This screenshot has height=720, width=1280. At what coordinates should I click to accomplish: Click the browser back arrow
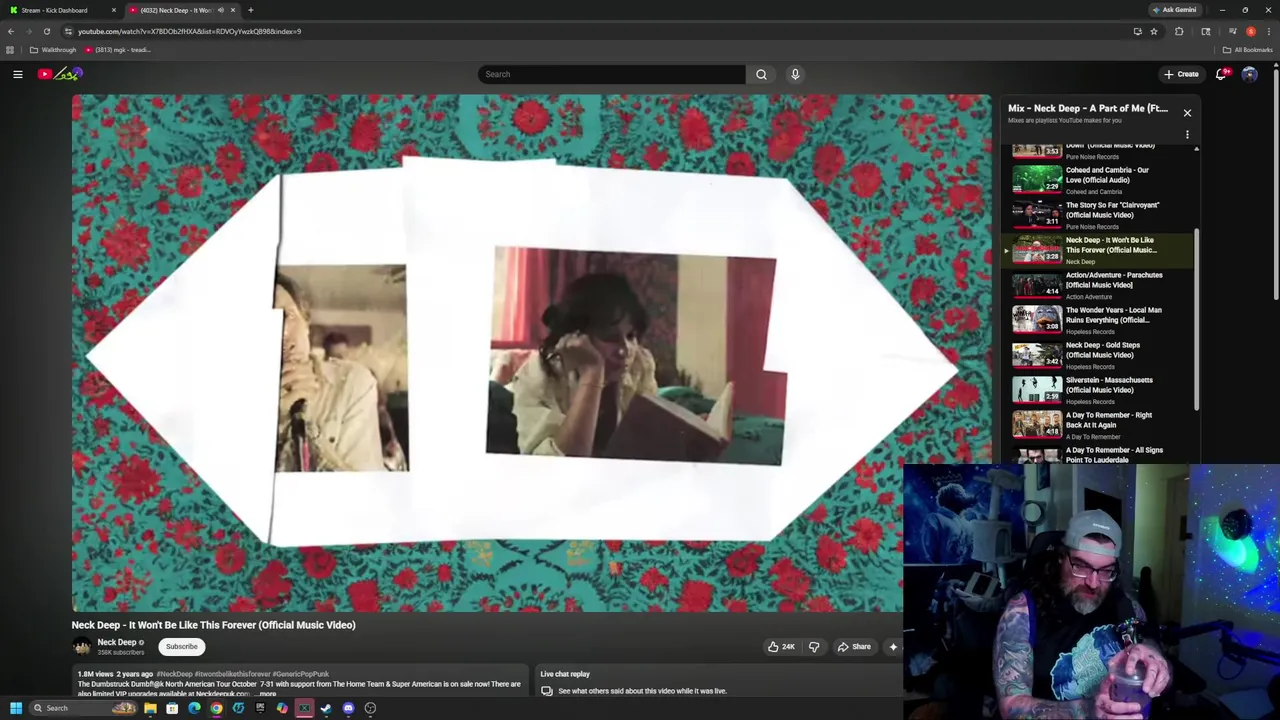coord(11,31)
